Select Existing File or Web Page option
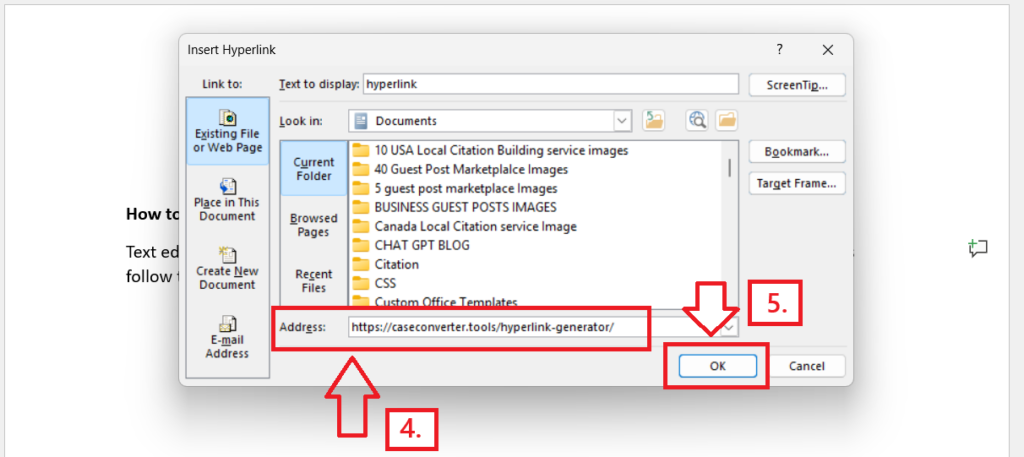Screen dimensions: 1024x457 227,131
